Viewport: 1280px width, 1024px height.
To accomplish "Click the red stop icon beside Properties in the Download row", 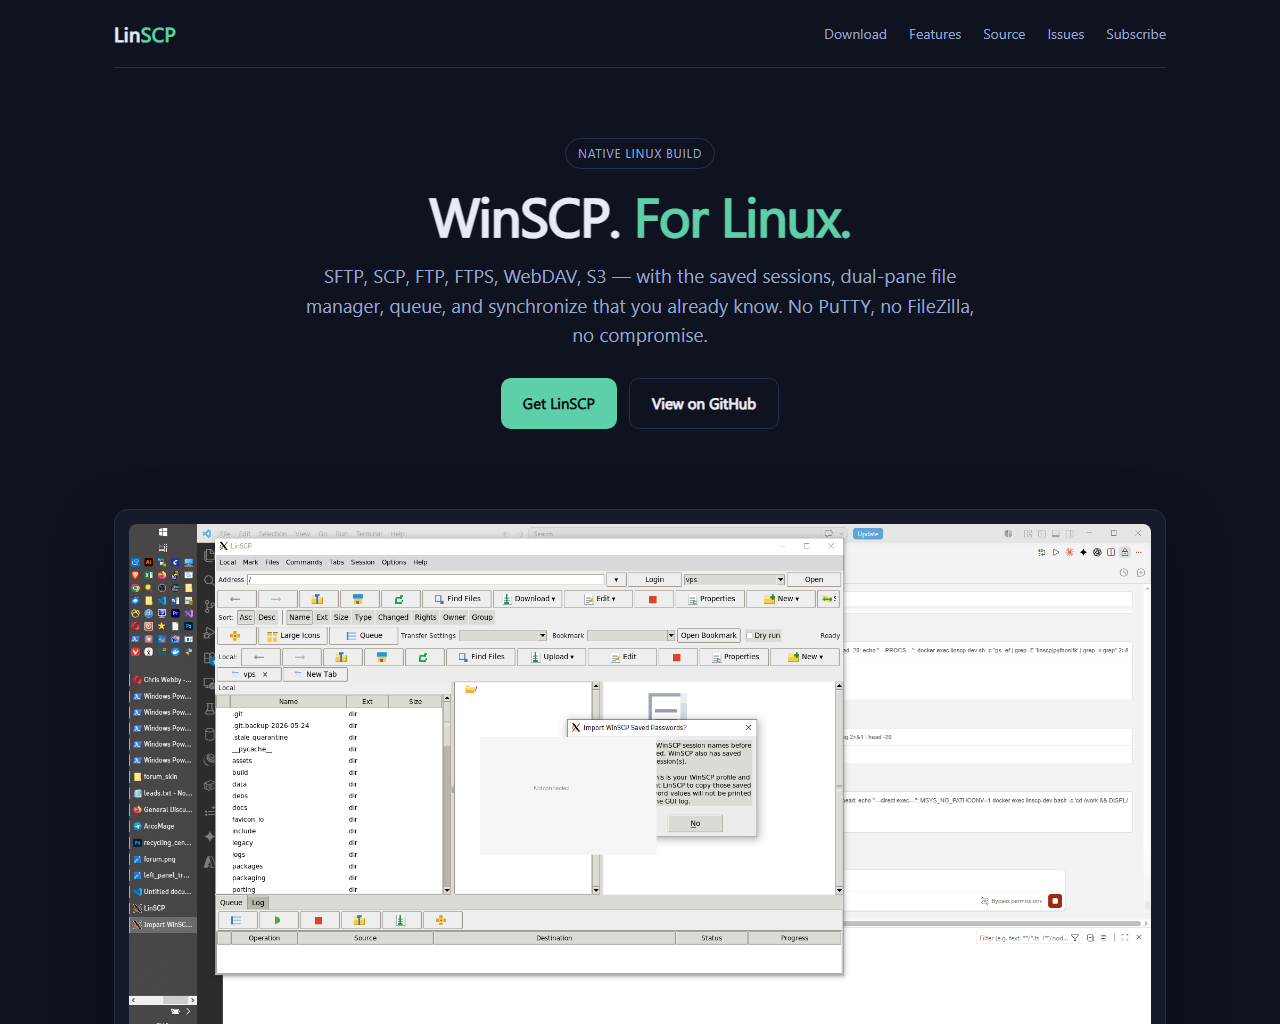I will pos(653,599).
